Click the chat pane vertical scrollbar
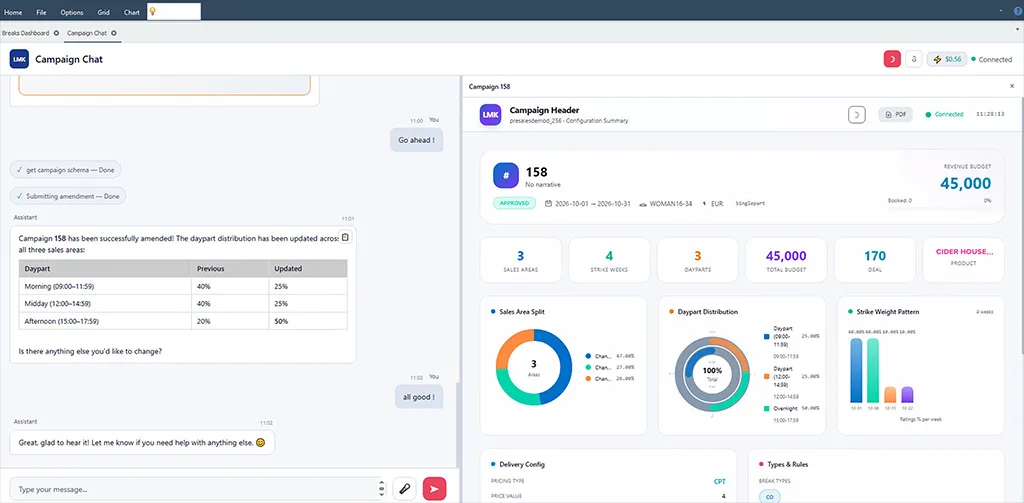1024x503 pixels. click(x=457, y=425)
